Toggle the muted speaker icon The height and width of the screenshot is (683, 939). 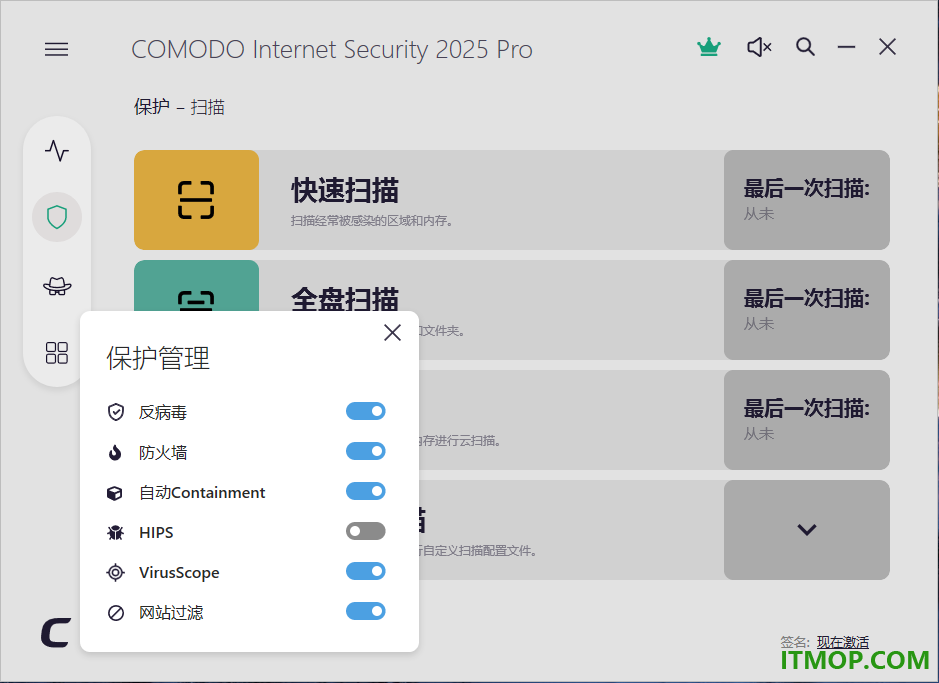coord(759,47)
